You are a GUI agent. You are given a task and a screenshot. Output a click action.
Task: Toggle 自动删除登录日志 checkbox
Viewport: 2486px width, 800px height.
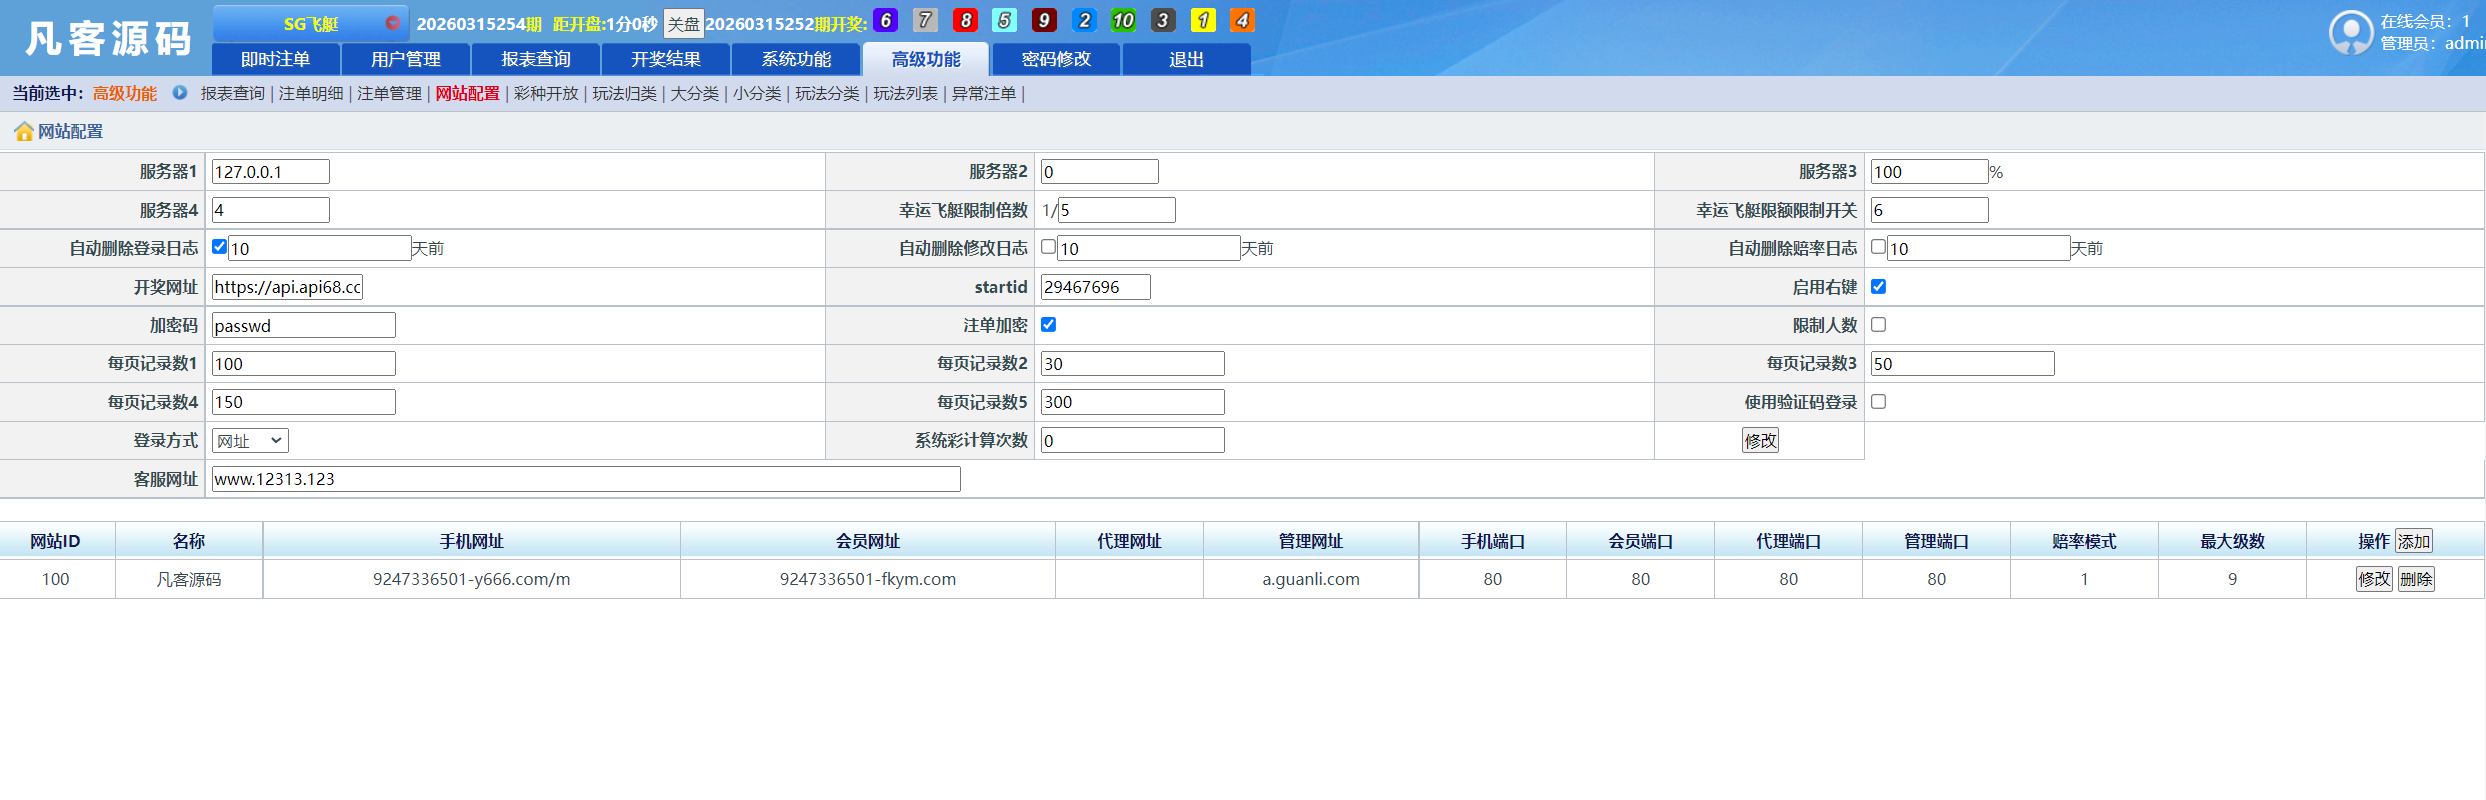pos(219,247)
